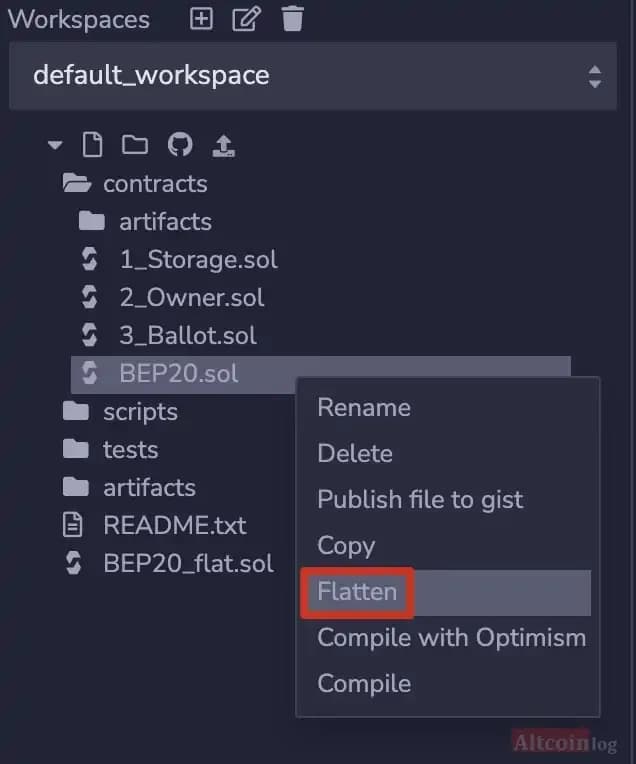This screenshot has height=764, width=636.
Task: Click document icon beside README.txt
Action: [x=73, y=525]
